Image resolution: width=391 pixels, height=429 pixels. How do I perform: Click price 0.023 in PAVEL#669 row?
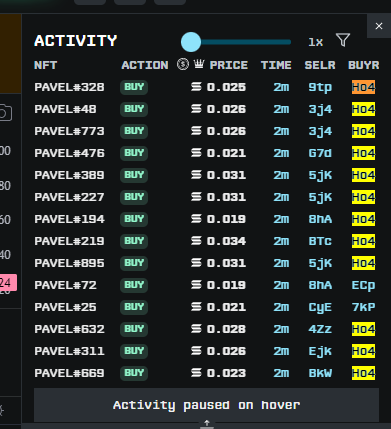pos(226,373)
